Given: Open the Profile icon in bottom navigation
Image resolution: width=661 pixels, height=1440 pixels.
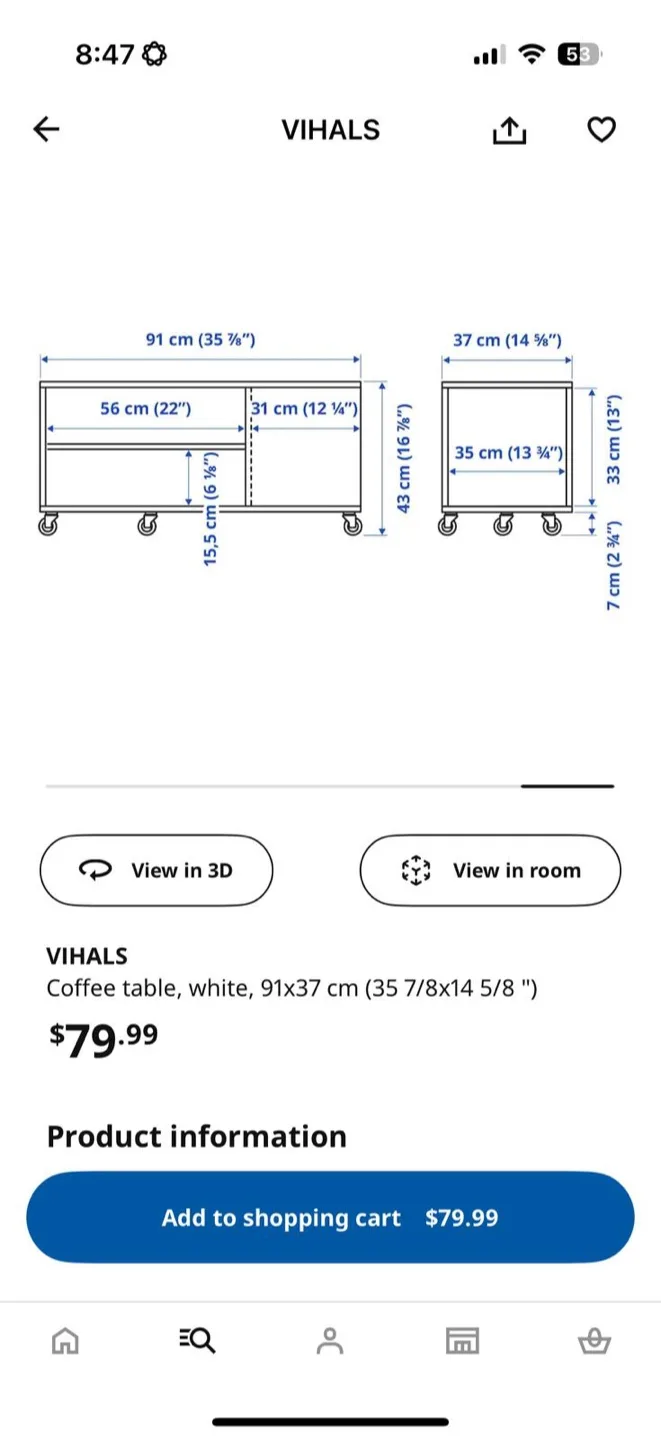Looking at the screenshot, I should (330, 1340).
